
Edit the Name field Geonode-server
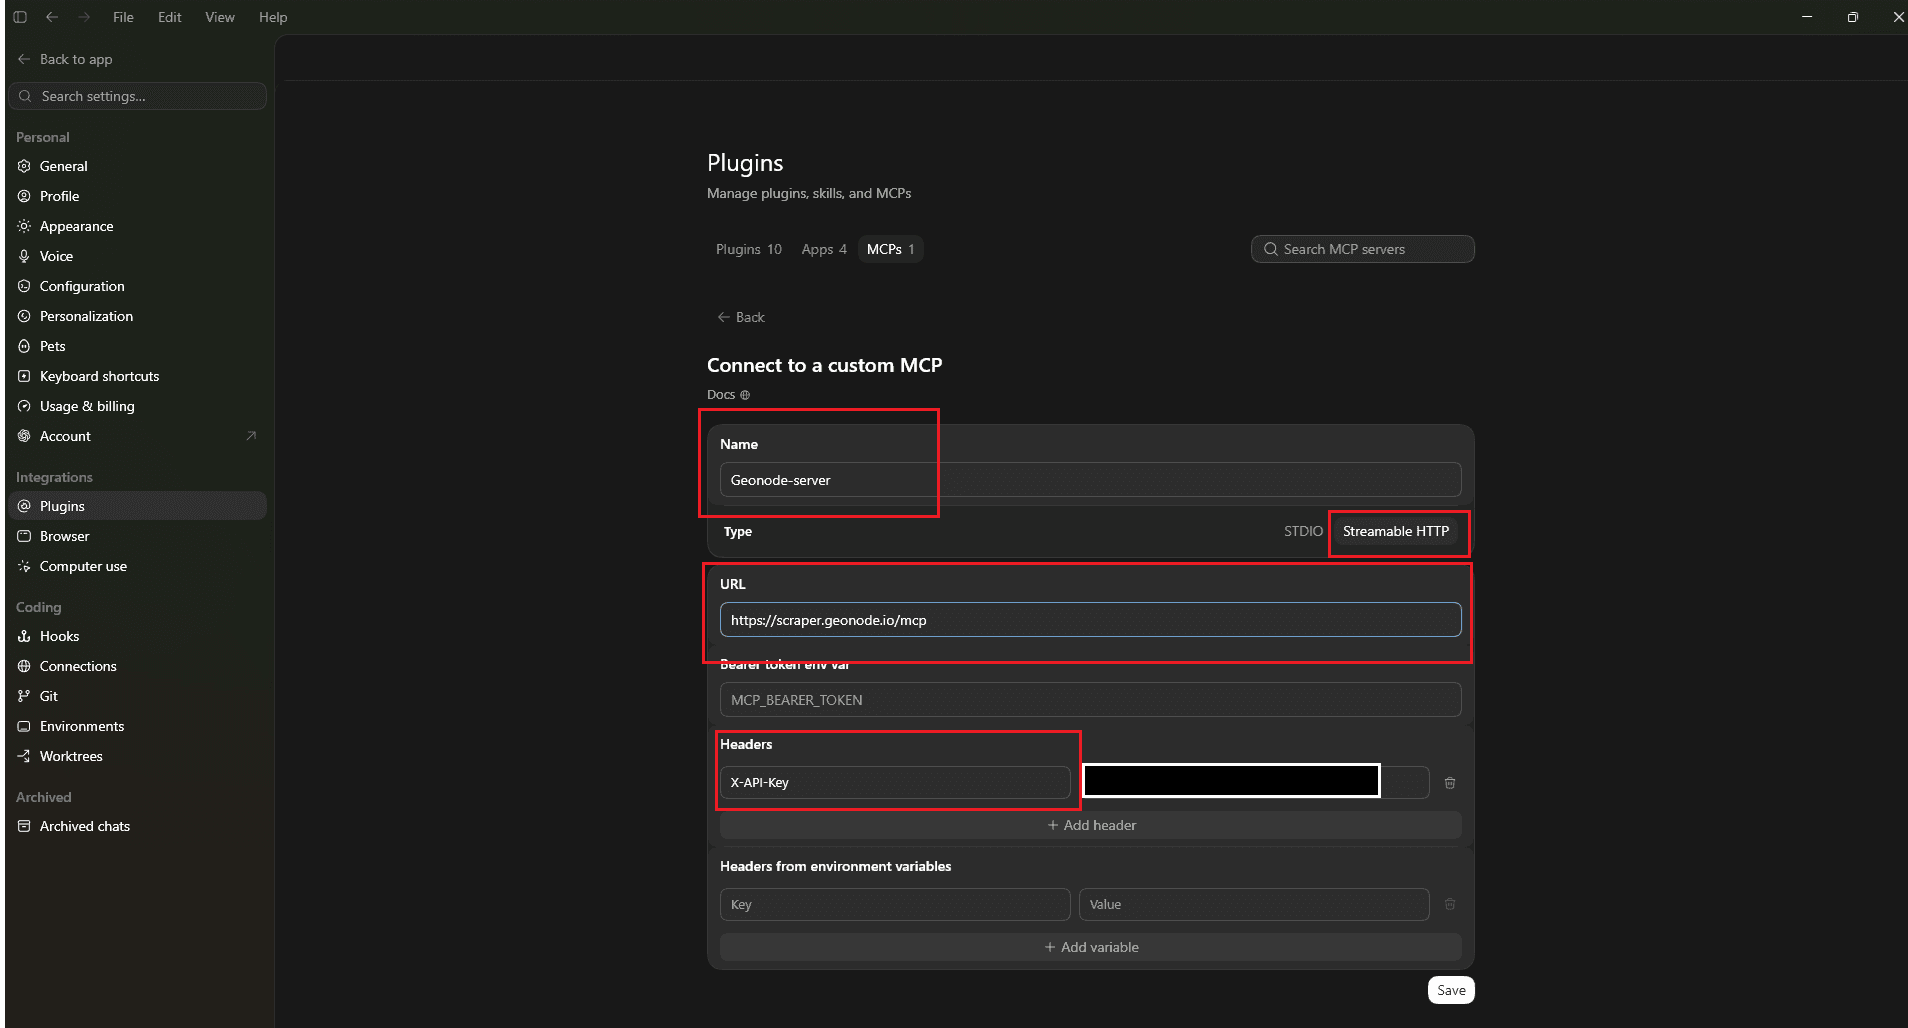(x=1090, y=480)
